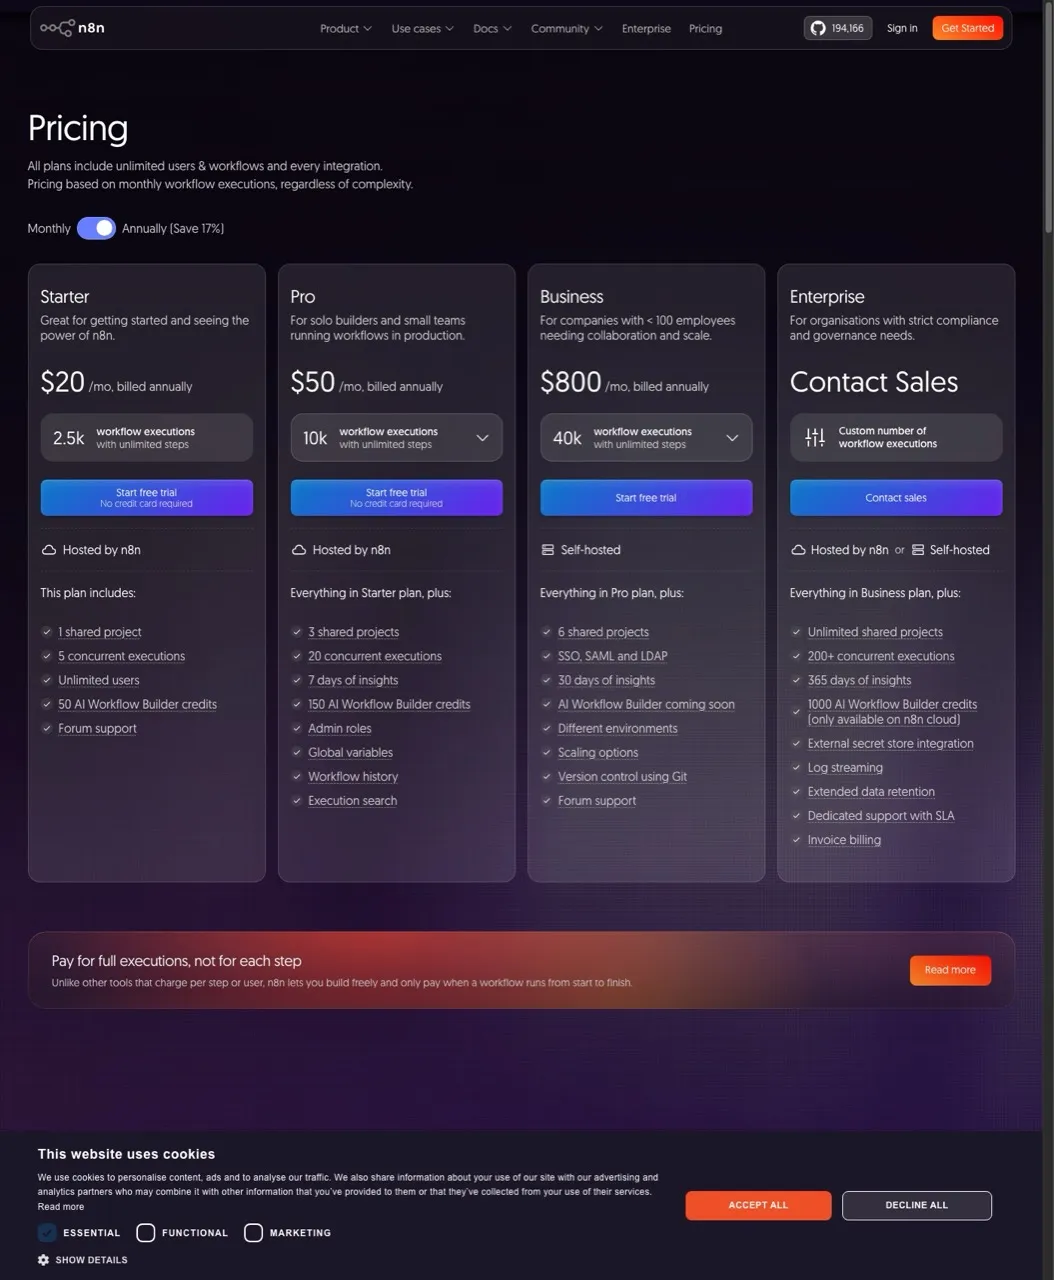1054x1280 pixels.
Task: Open the Business plan 40k executions dropdown
Action: click(x=646, y=438)
